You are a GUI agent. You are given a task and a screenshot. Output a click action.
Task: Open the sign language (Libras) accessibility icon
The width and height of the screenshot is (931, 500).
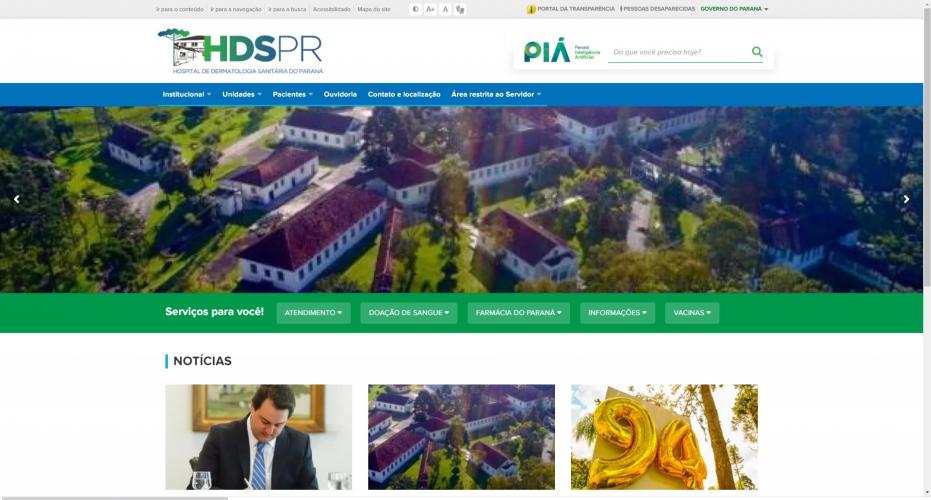460,10
